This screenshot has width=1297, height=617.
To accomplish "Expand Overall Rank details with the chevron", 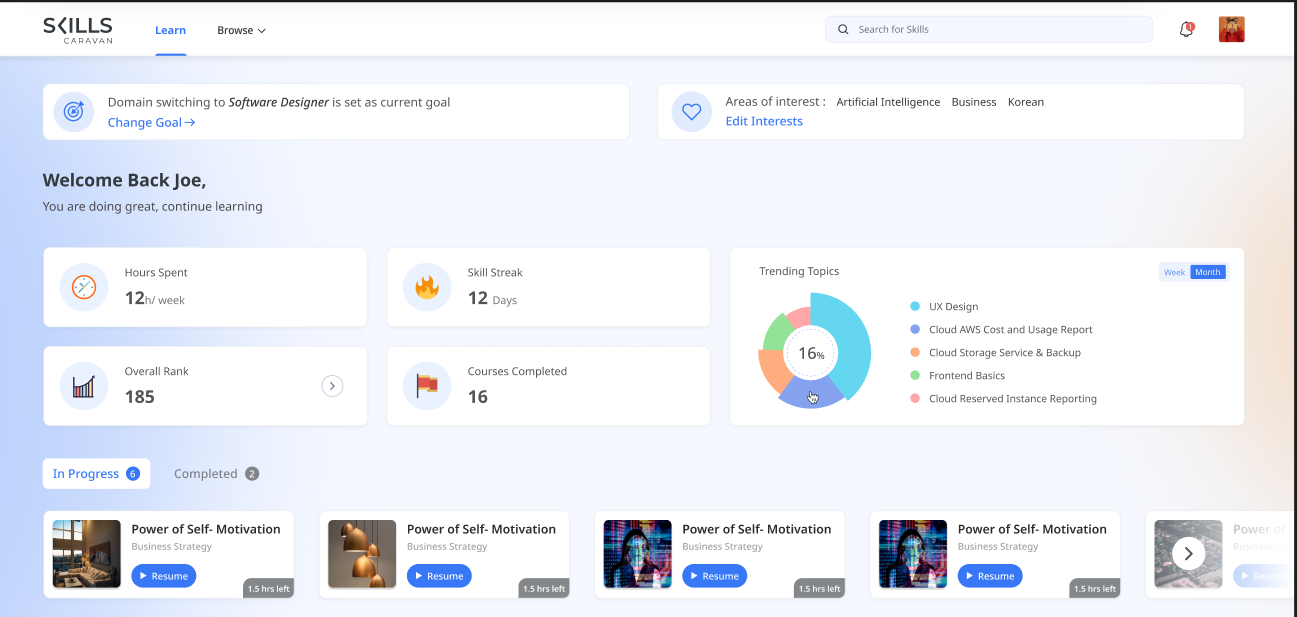I will click(332, 385).
